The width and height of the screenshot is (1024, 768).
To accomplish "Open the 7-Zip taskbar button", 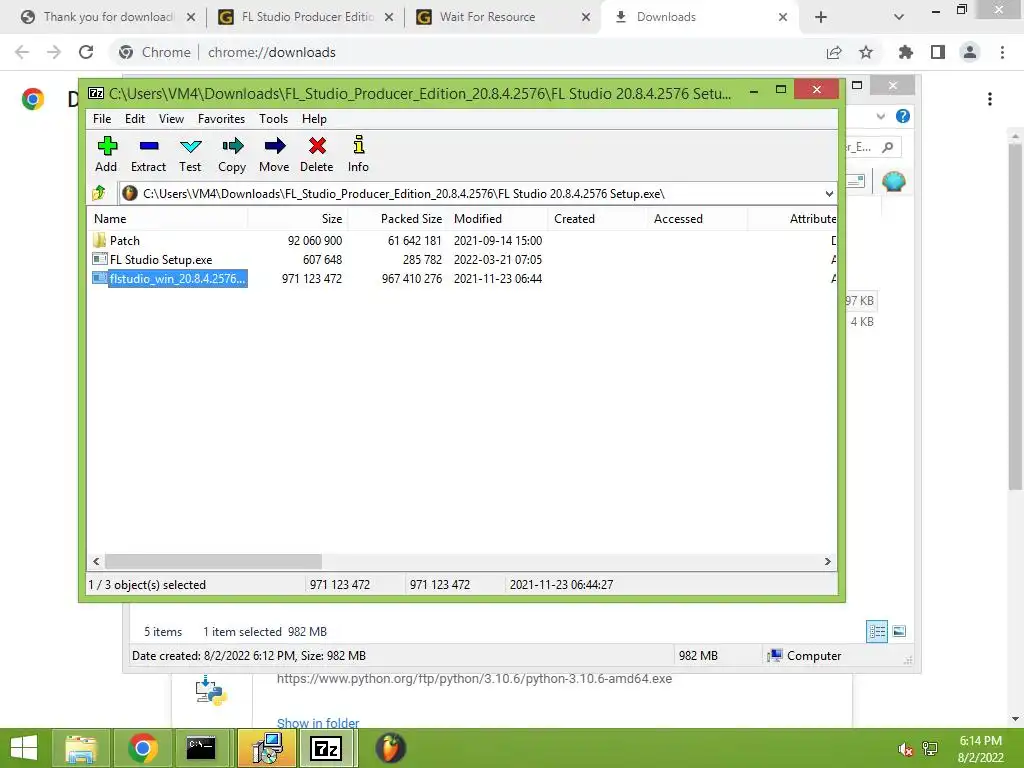I will pyautogui.click(x=327, y=748).
